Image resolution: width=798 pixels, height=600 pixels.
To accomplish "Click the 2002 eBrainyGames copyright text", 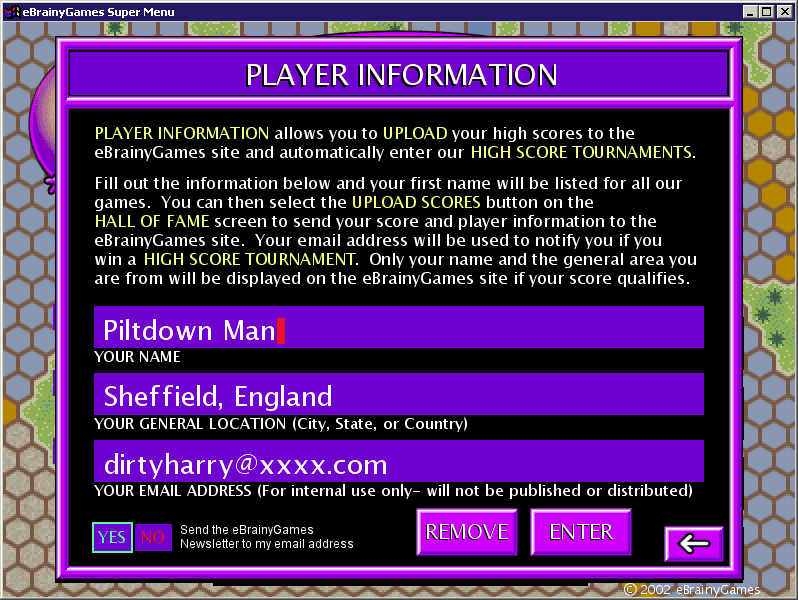I will (692, 589).
